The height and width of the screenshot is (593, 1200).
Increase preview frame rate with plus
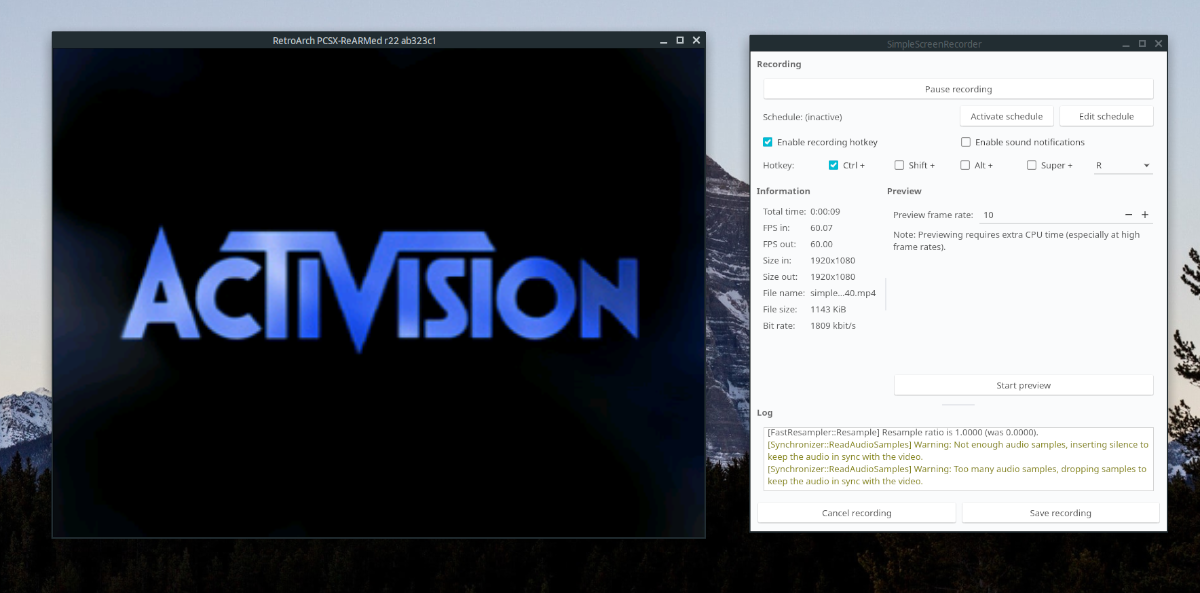[x=1145, y=215]
